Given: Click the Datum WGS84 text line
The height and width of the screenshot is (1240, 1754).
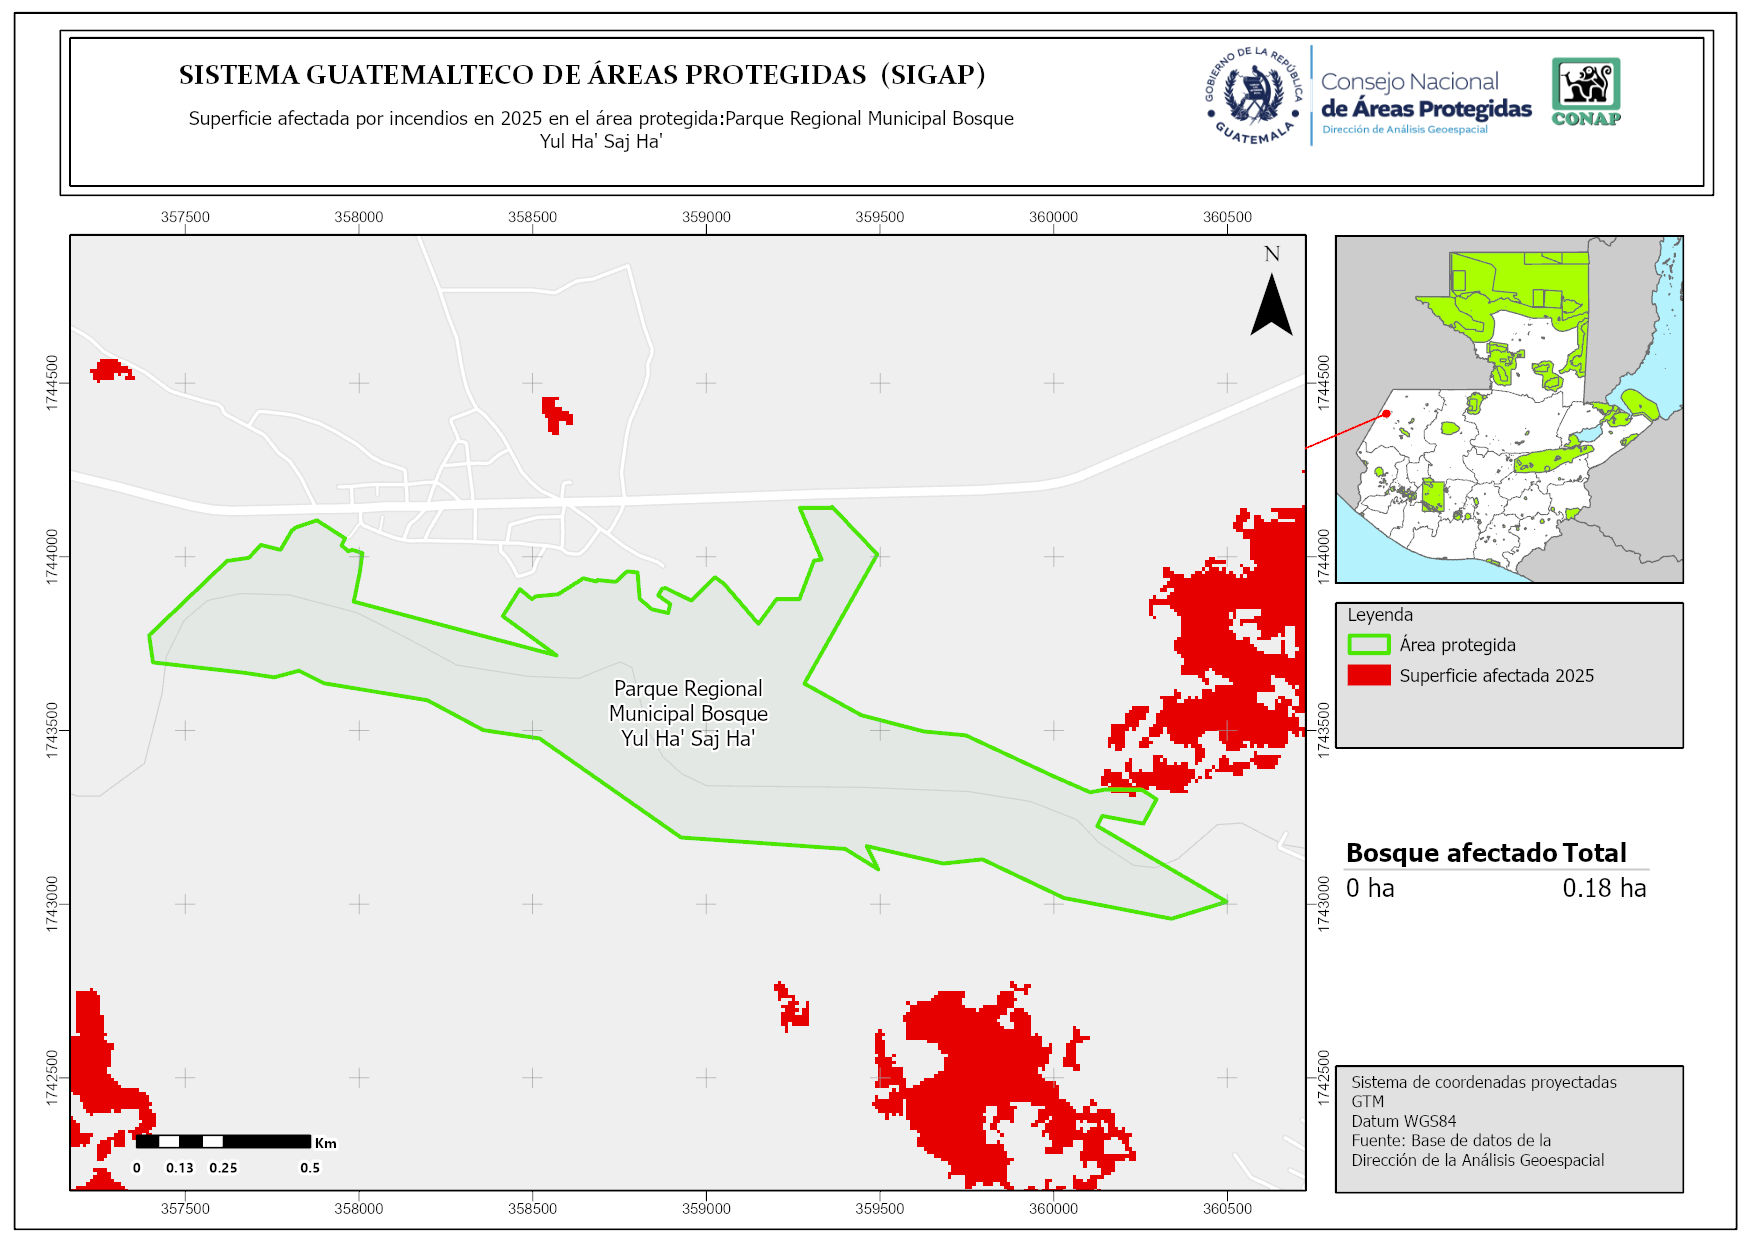Looking at the screenshot, I should [1403, 1121].
